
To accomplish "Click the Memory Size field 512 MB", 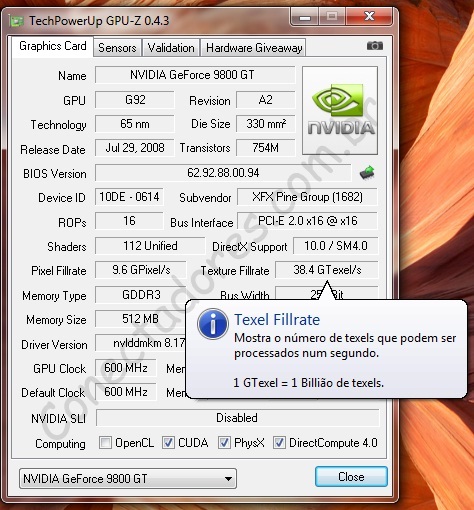I will pyautogui.click(x=140, y=319).
